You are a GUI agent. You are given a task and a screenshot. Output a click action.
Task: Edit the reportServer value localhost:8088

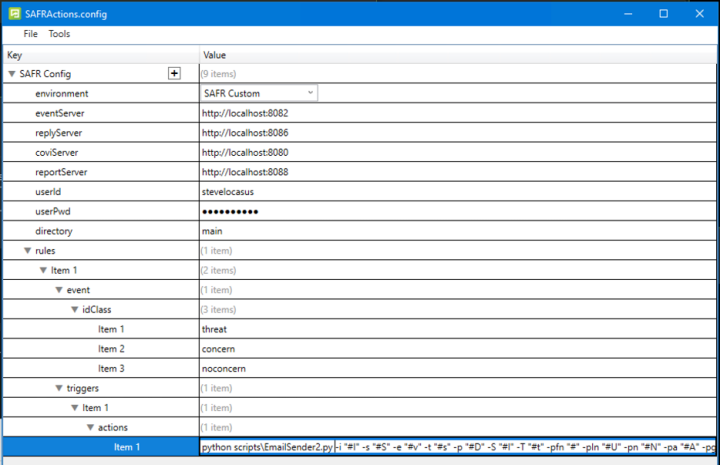pyautogui.click(x=458, y=172)
